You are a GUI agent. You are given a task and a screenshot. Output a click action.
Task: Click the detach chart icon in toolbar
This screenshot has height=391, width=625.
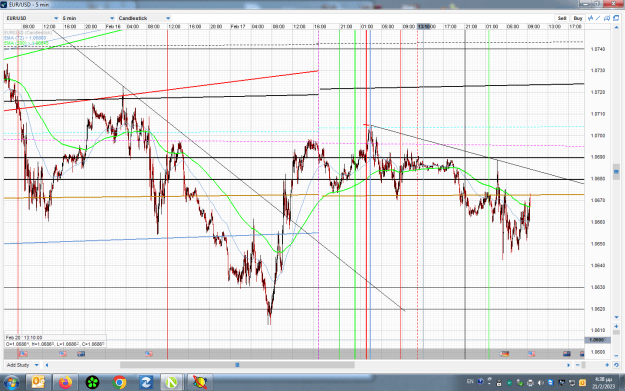point(607,18)
